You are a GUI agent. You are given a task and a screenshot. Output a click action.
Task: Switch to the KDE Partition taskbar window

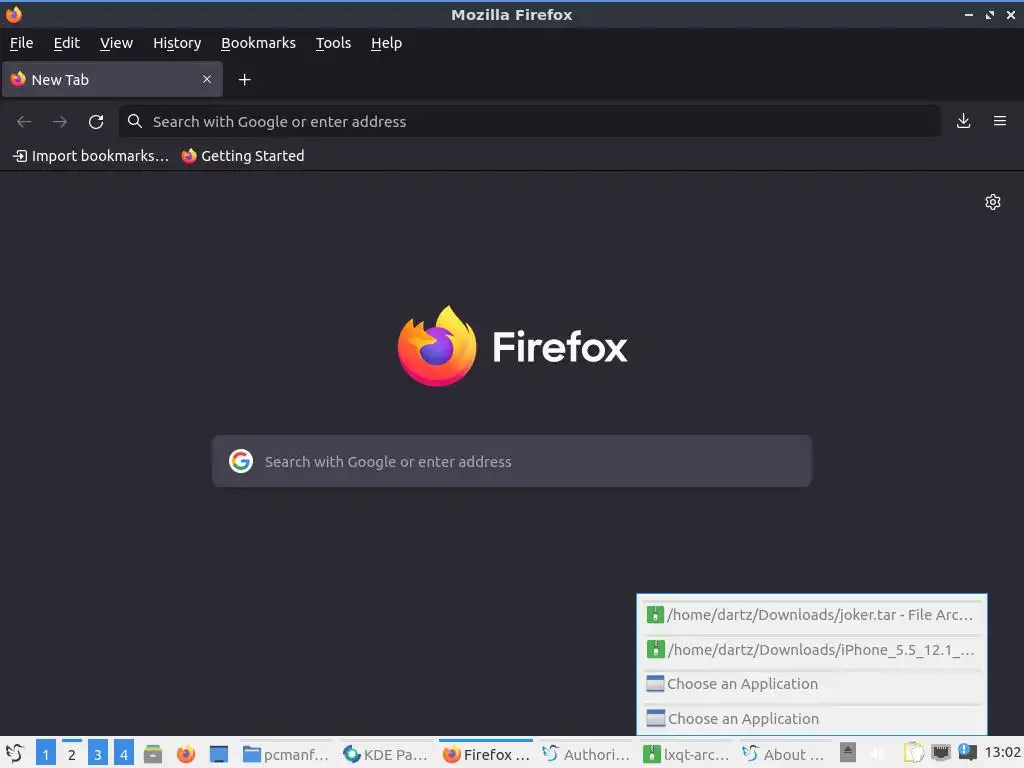point(385,754)
